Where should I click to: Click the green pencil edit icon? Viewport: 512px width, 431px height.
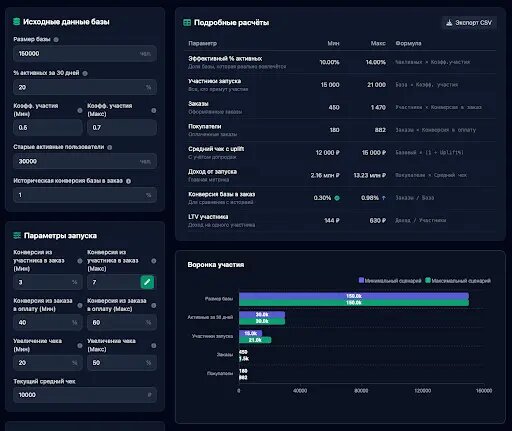pos(147,282)
